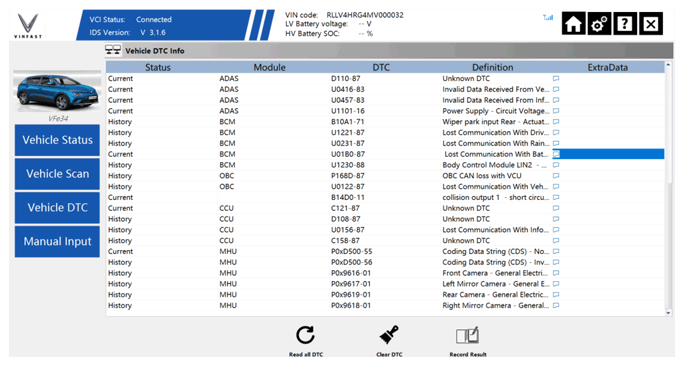This screenshot has height=366, width=684.
Task: Open extra data icon for P0xD500-56
Action: tap(556, 262)
